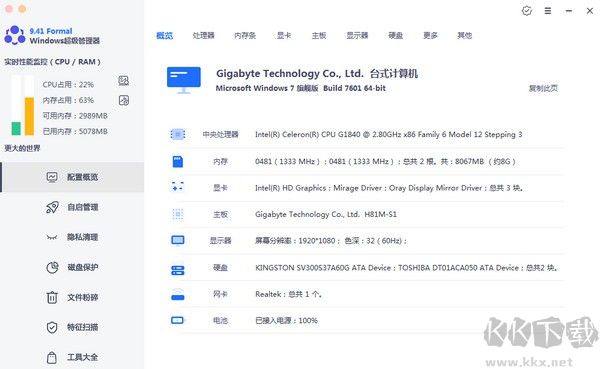600x369 pixels.
Task: Click the large blue desktop computer icon
Action: [184, 80]
